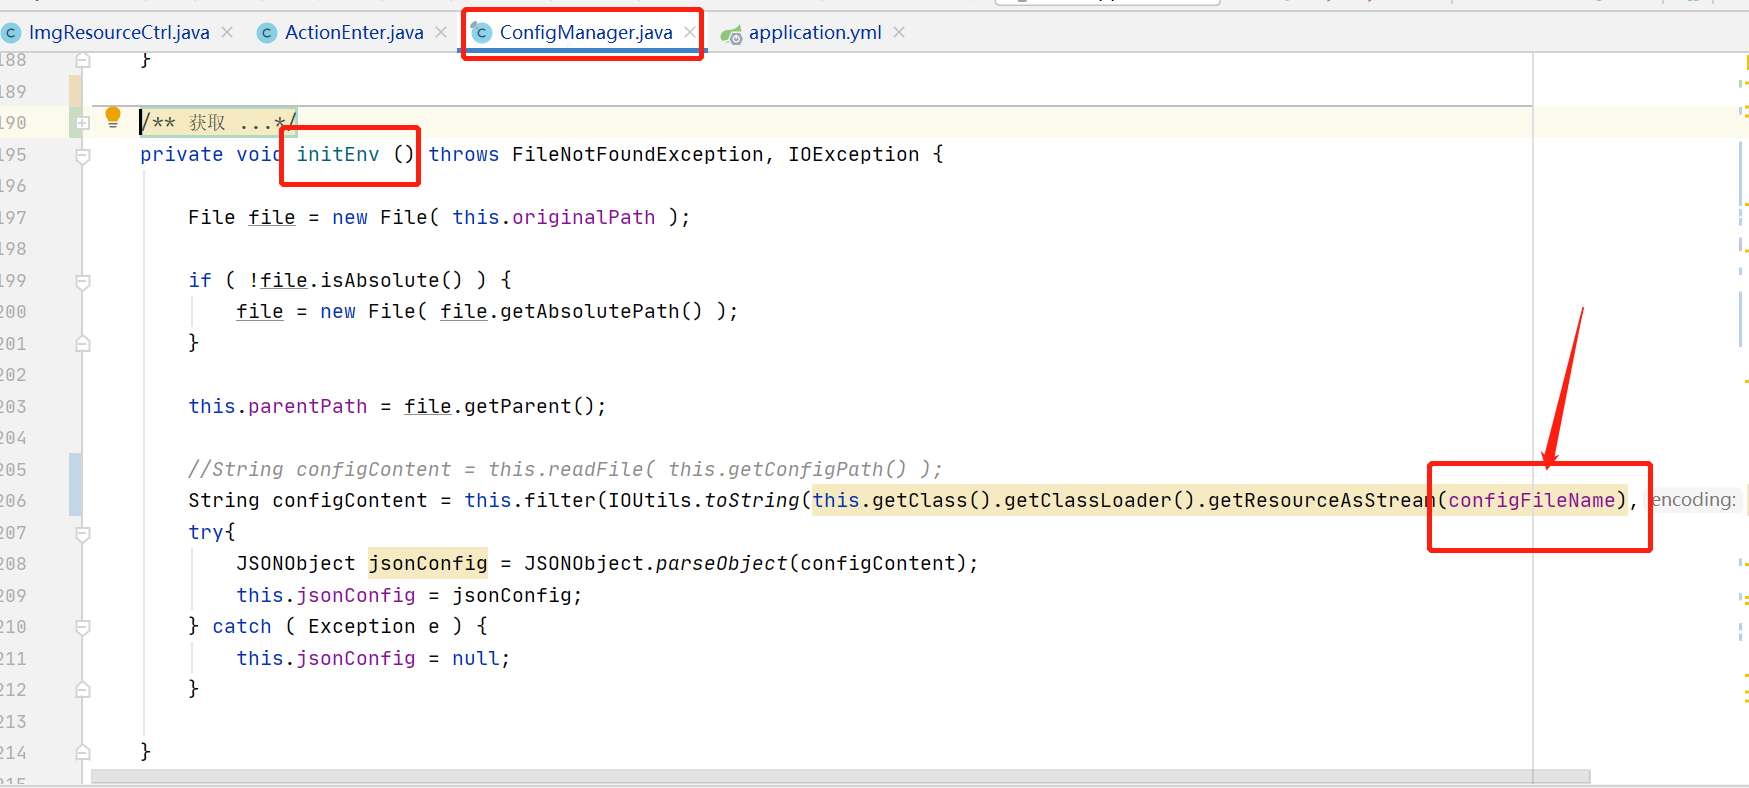
Task: Collapse the try block fold marker
Action: click(83, 533)
